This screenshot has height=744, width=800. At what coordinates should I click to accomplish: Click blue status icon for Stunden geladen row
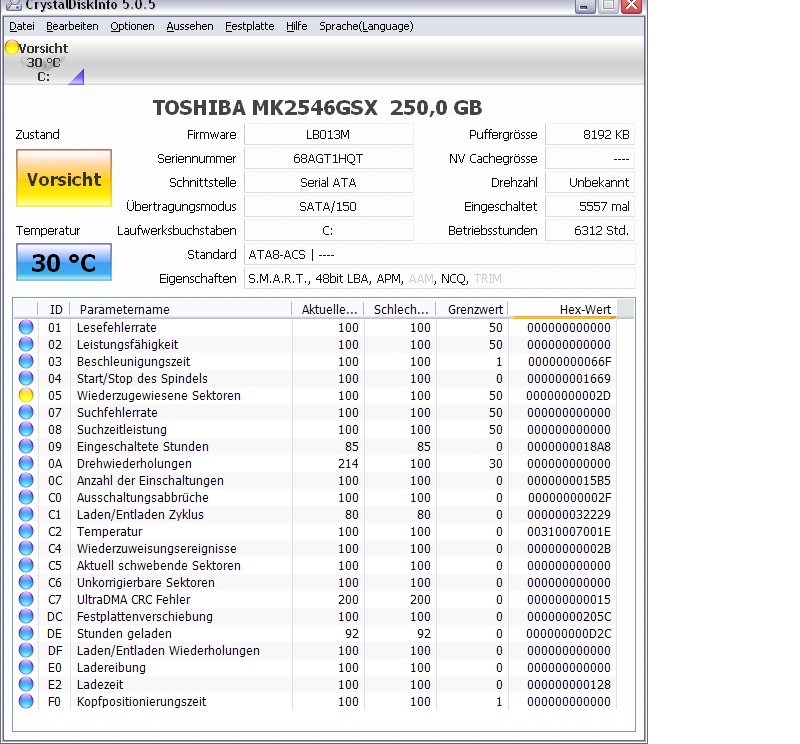click(26, 633)
